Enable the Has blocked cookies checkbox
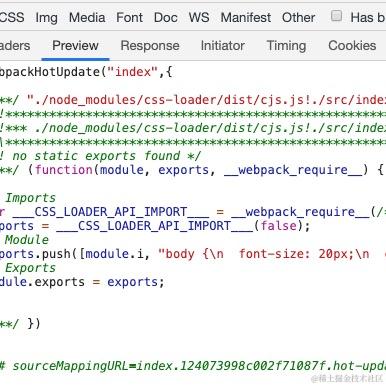Viewport: 386px width, 386px height. [336, 16]
